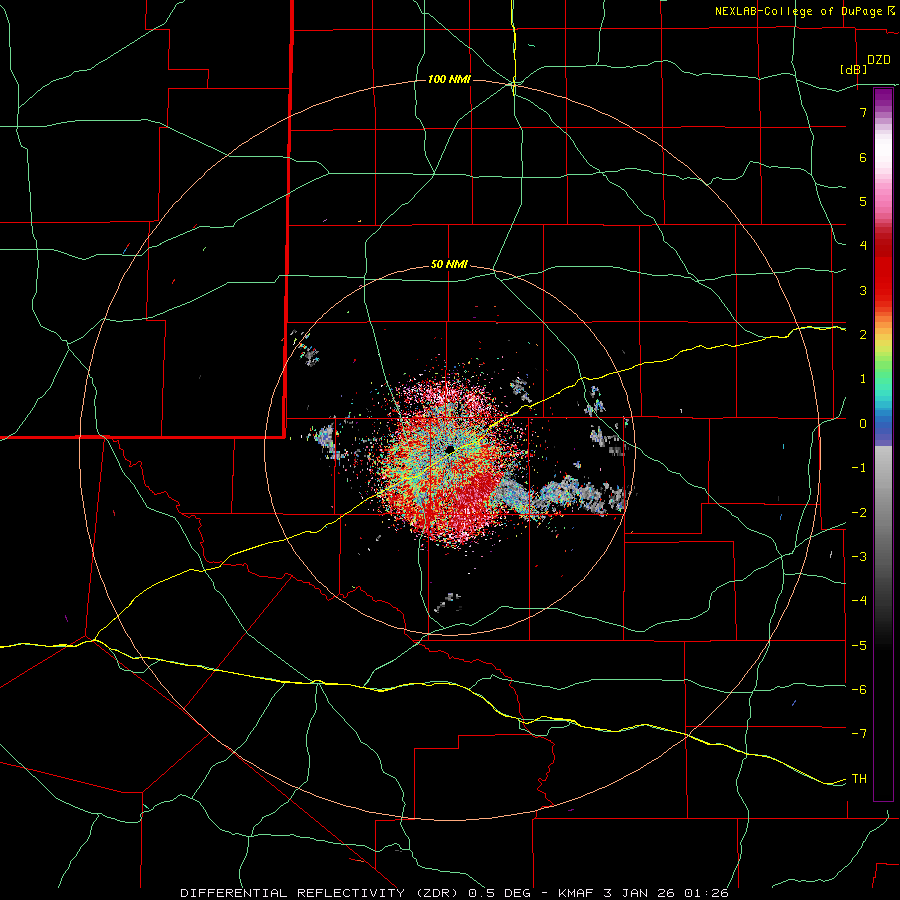Click the DZD product label

pyautogui.click(x=879, y=60)
